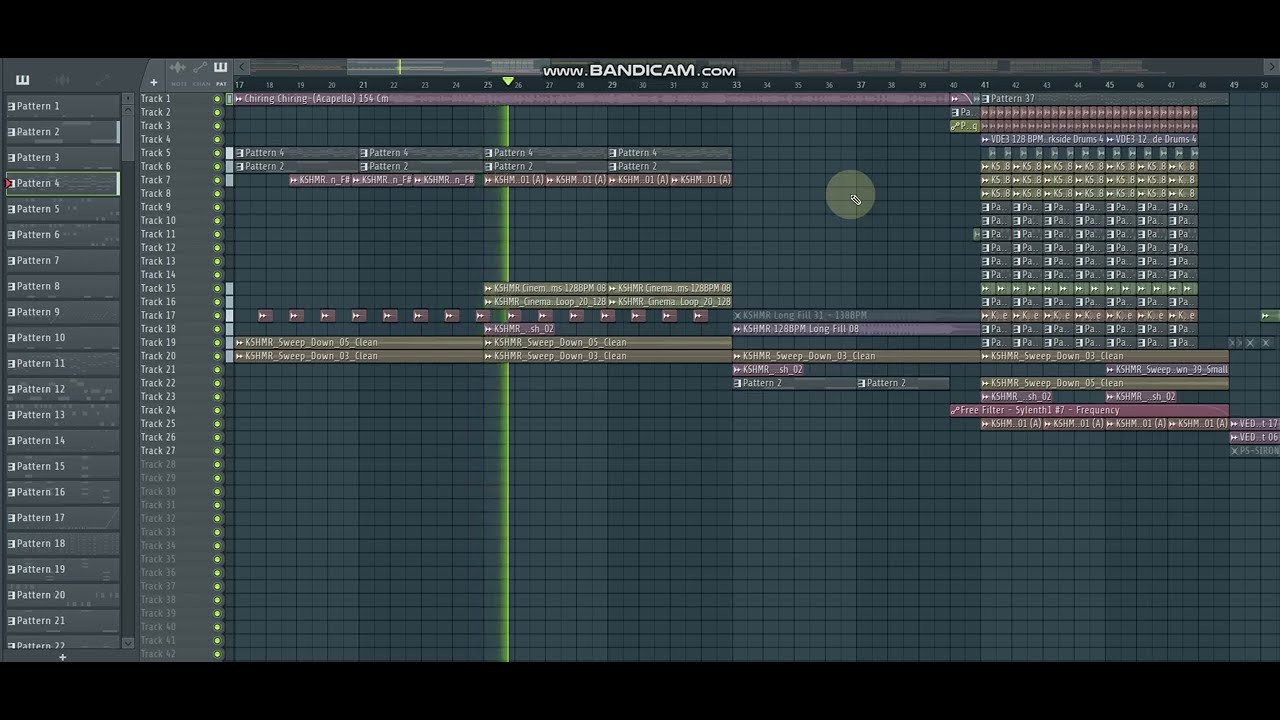The height and width of the screenshot is (720, 1280).
Task: Switch playlist focus to NOTE waveform icon
Action: click(x=178, y=68)
